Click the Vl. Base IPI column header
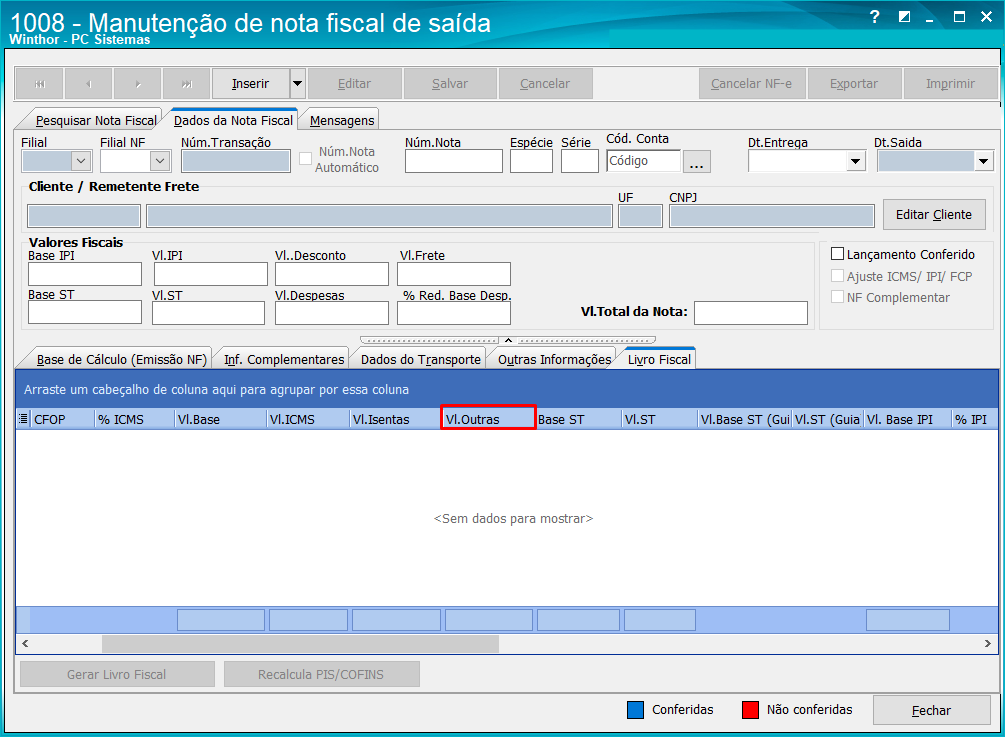The height and width of the screenshot is (737, 1005). click(x=907, y=419)
